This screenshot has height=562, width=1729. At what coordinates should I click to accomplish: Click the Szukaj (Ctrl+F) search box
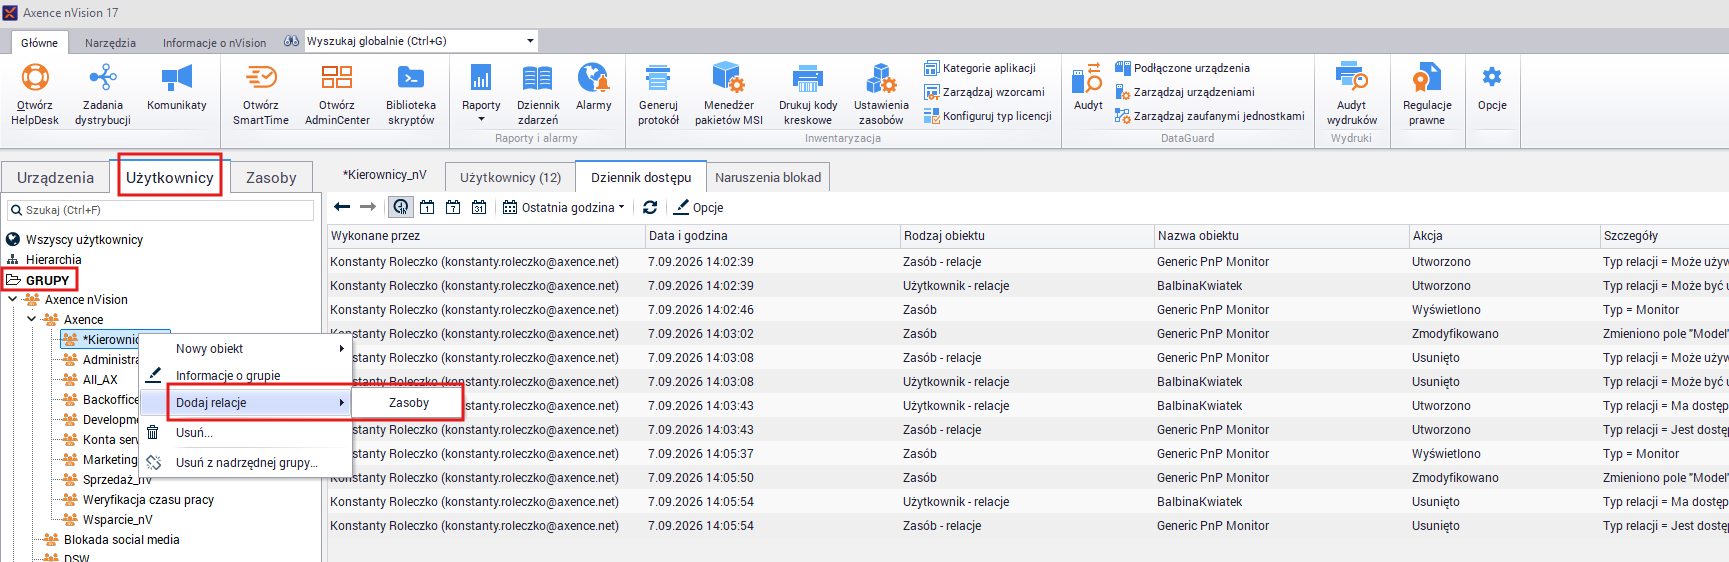(x=160, y=210)
